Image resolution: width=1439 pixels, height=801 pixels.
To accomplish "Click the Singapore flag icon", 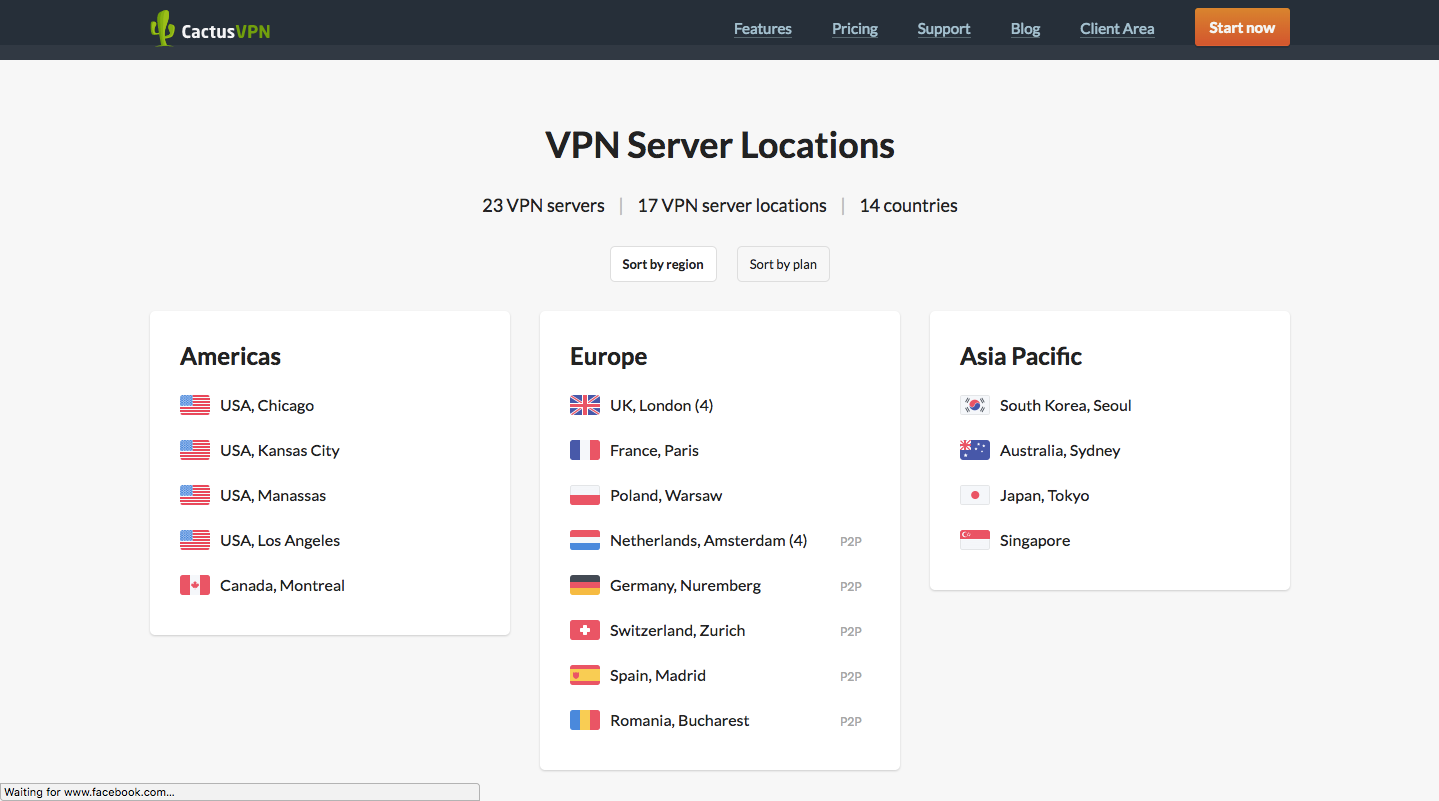I will tap(975, 540).
